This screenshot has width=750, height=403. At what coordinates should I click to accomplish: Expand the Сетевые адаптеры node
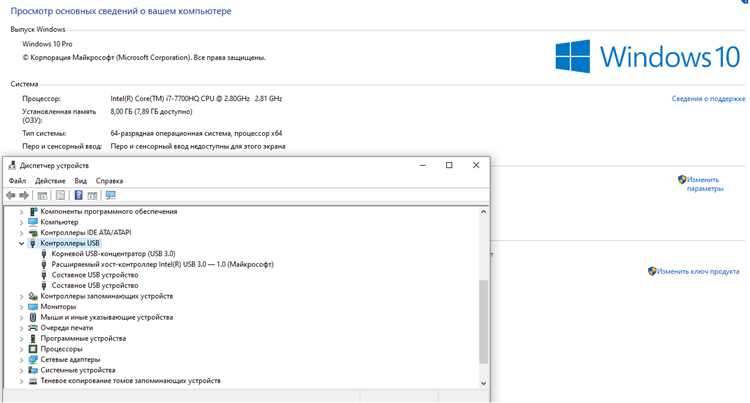(21, 359)
